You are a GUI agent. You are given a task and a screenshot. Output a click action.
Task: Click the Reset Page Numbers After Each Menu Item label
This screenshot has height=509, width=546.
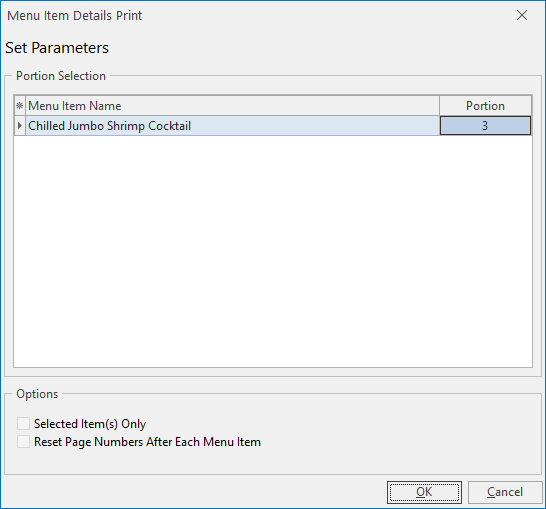147,442
